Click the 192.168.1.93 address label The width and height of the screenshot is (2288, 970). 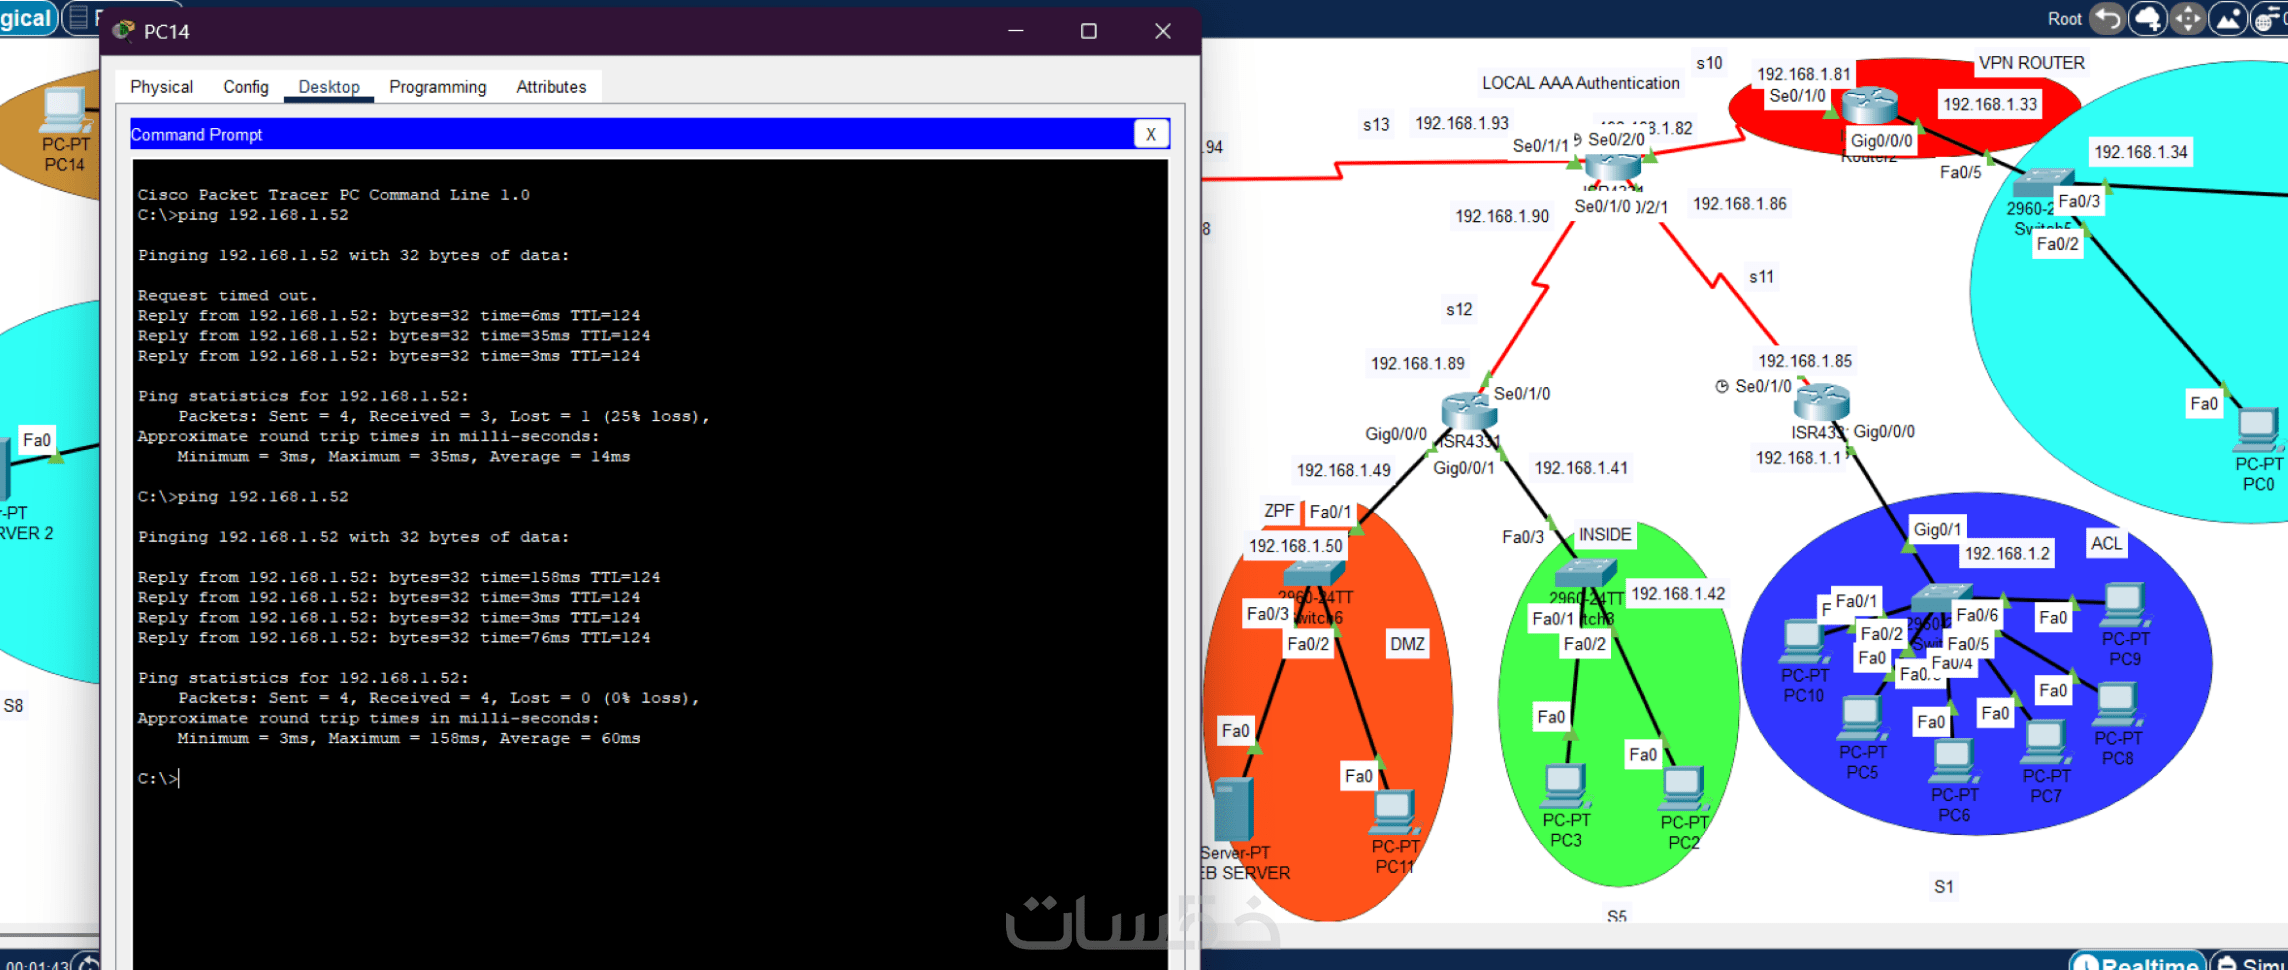[1462, 123]
